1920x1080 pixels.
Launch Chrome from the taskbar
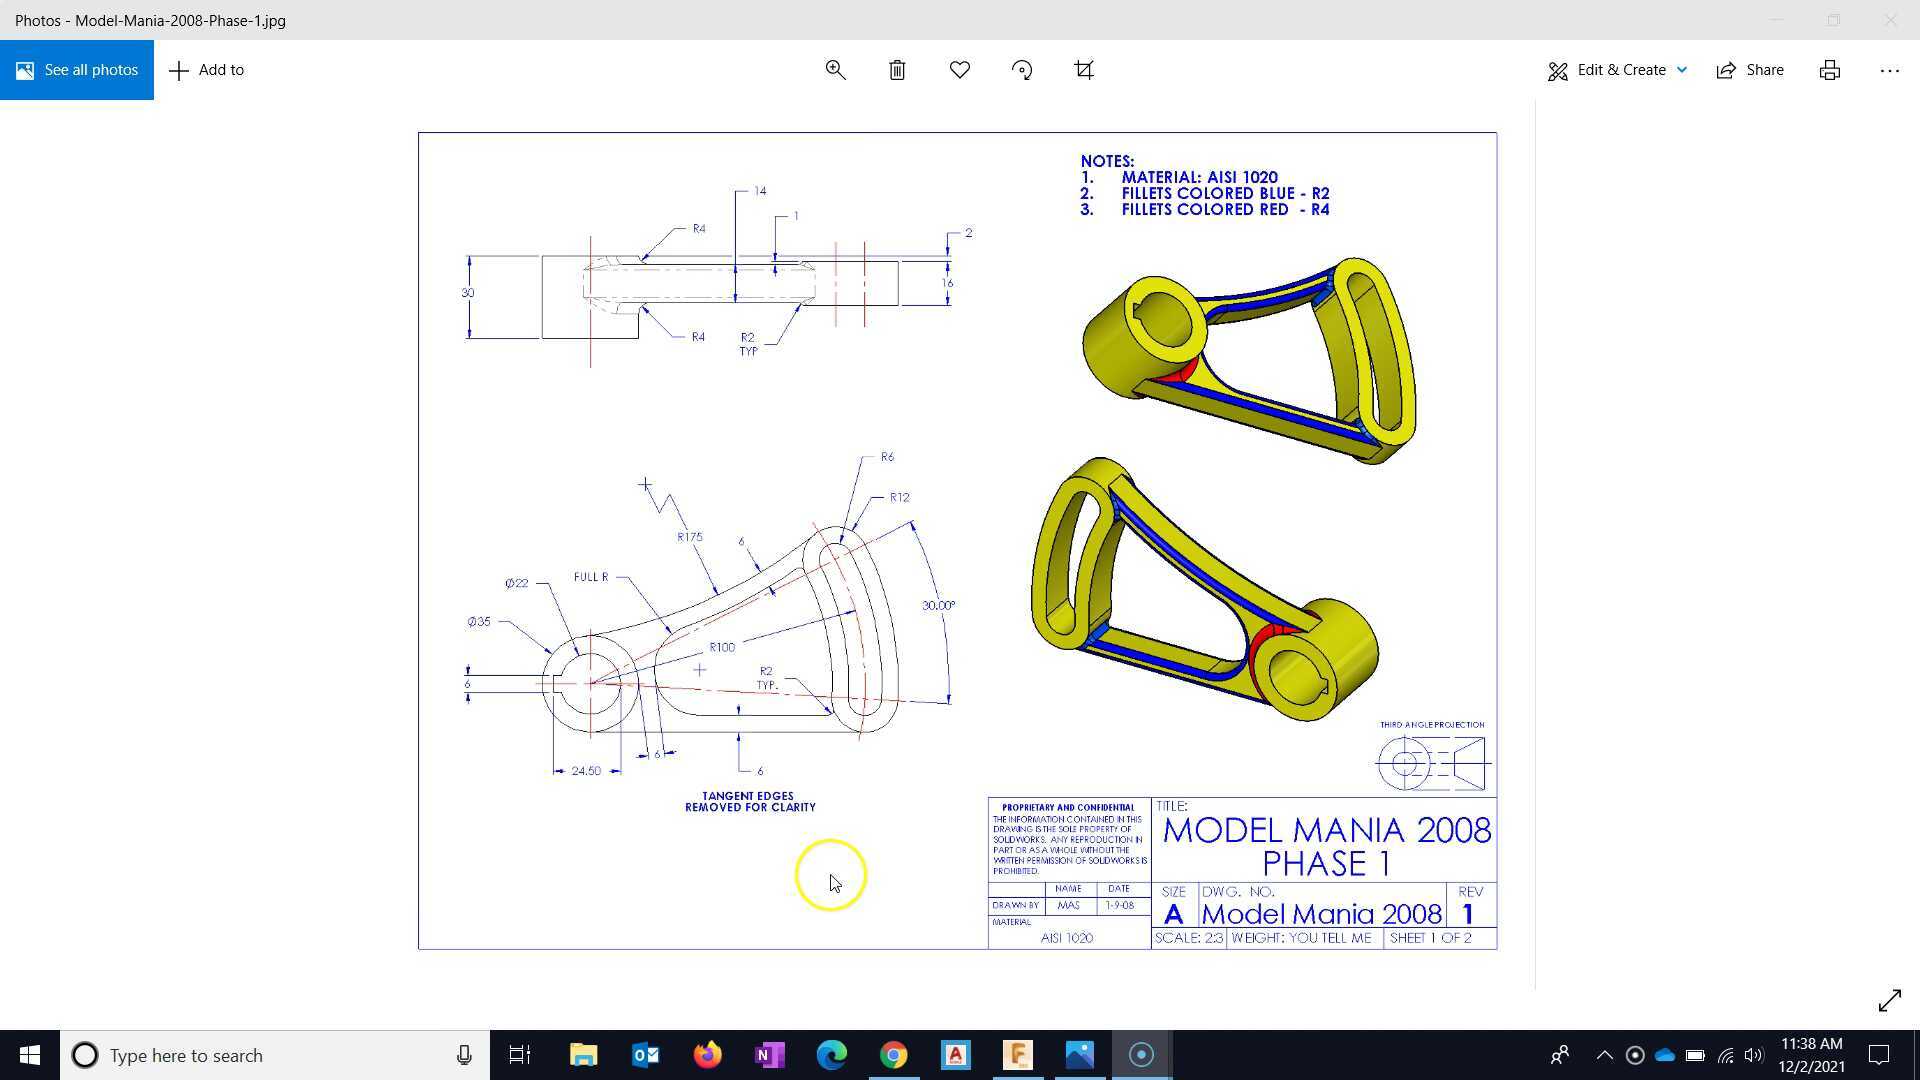click(x=893, y=1055)
